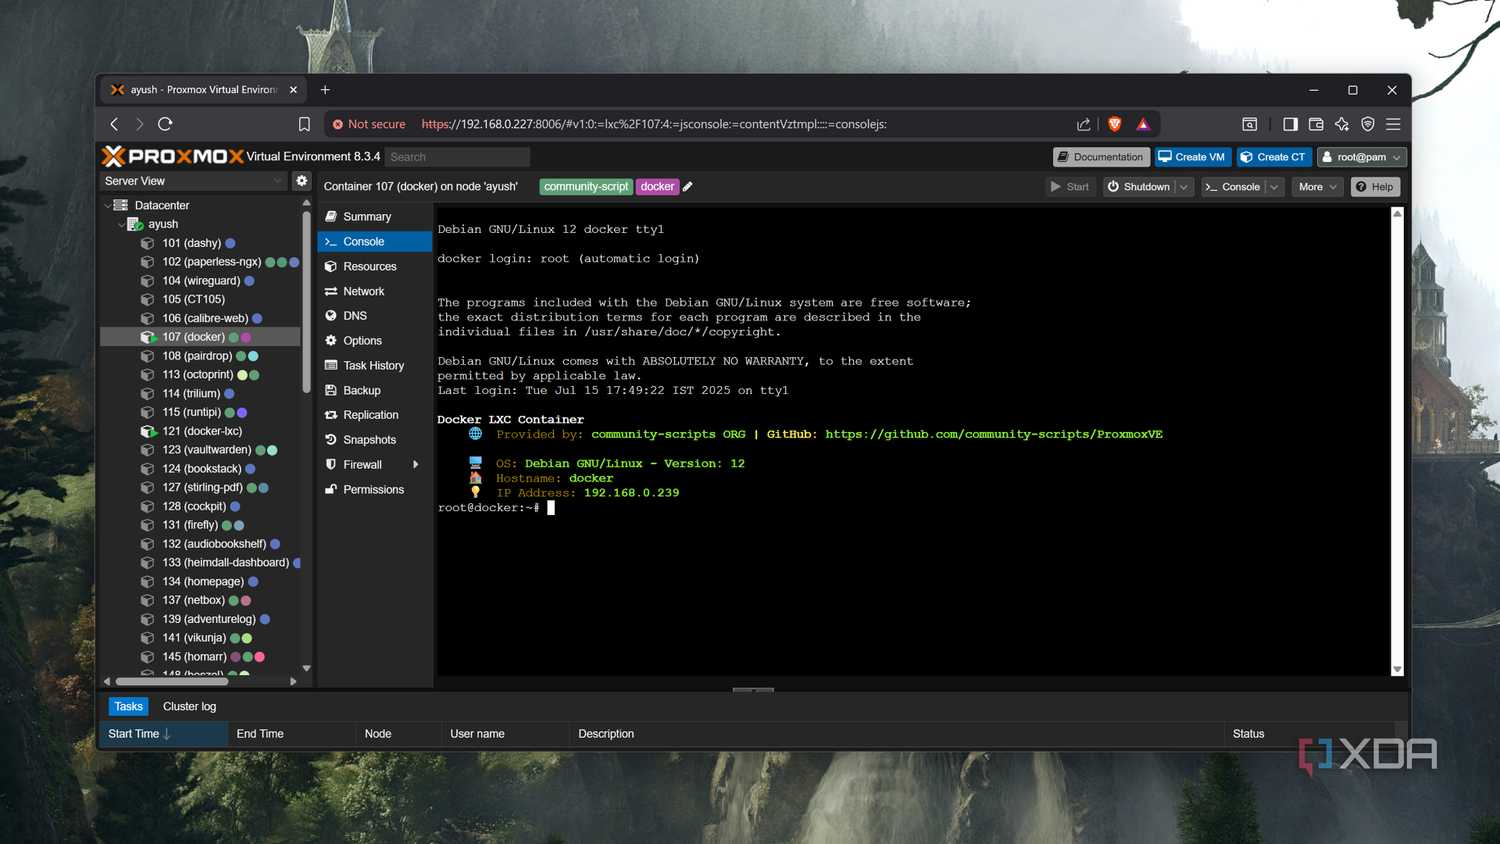Open the DNS settings panel

click(x=355, y=315)
